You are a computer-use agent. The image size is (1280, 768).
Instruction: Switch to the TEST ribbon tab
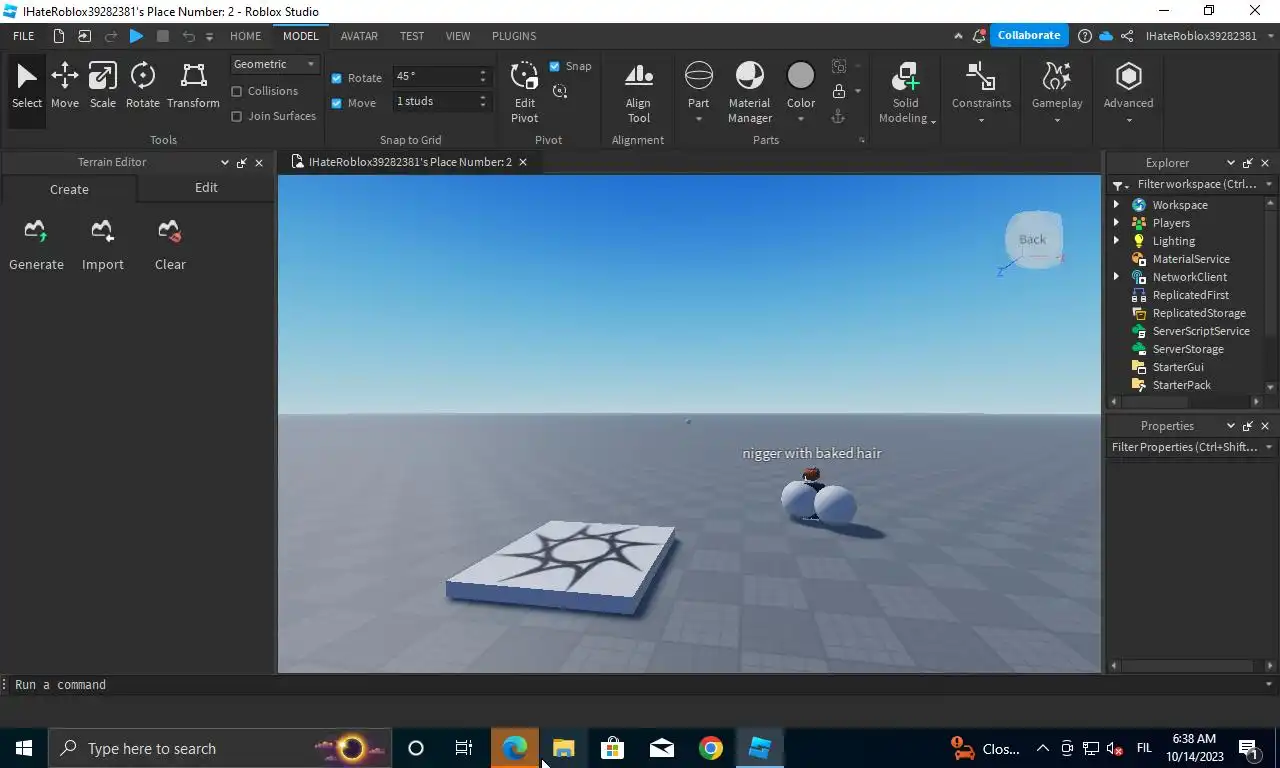coord(412,36)
